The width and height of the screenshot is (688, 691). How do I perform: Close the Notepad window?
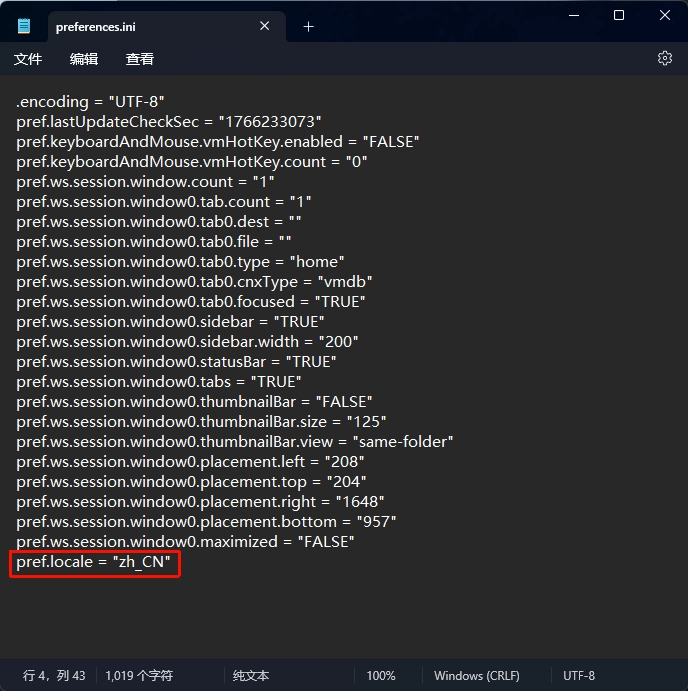(665, 15)
